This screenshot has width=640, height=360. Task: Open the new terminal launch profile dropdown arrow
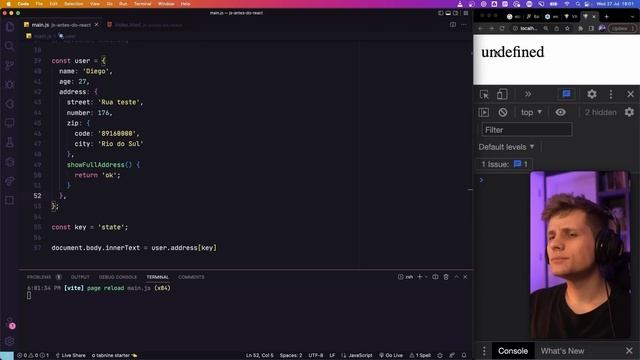426,277
